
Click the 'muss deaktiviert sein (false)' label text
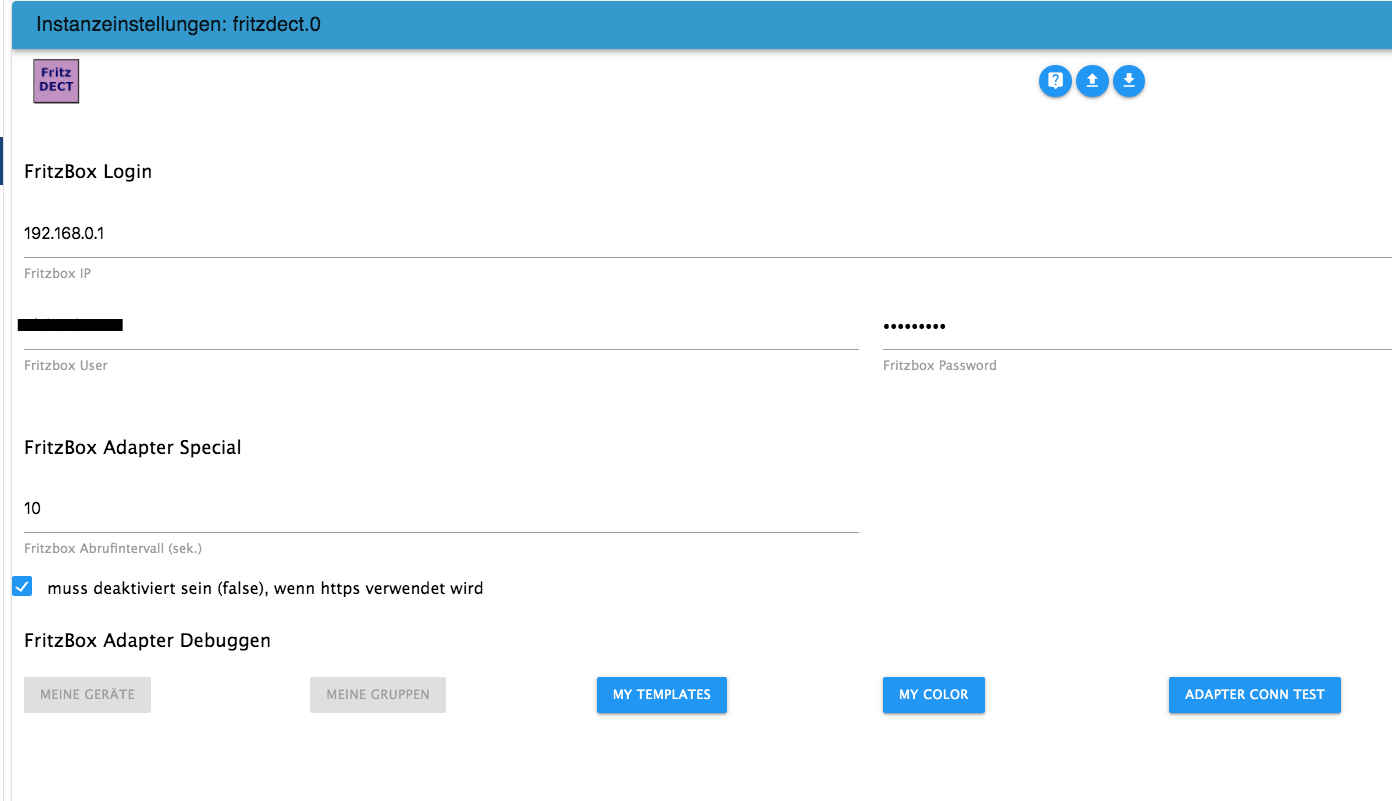coord(265,589)
